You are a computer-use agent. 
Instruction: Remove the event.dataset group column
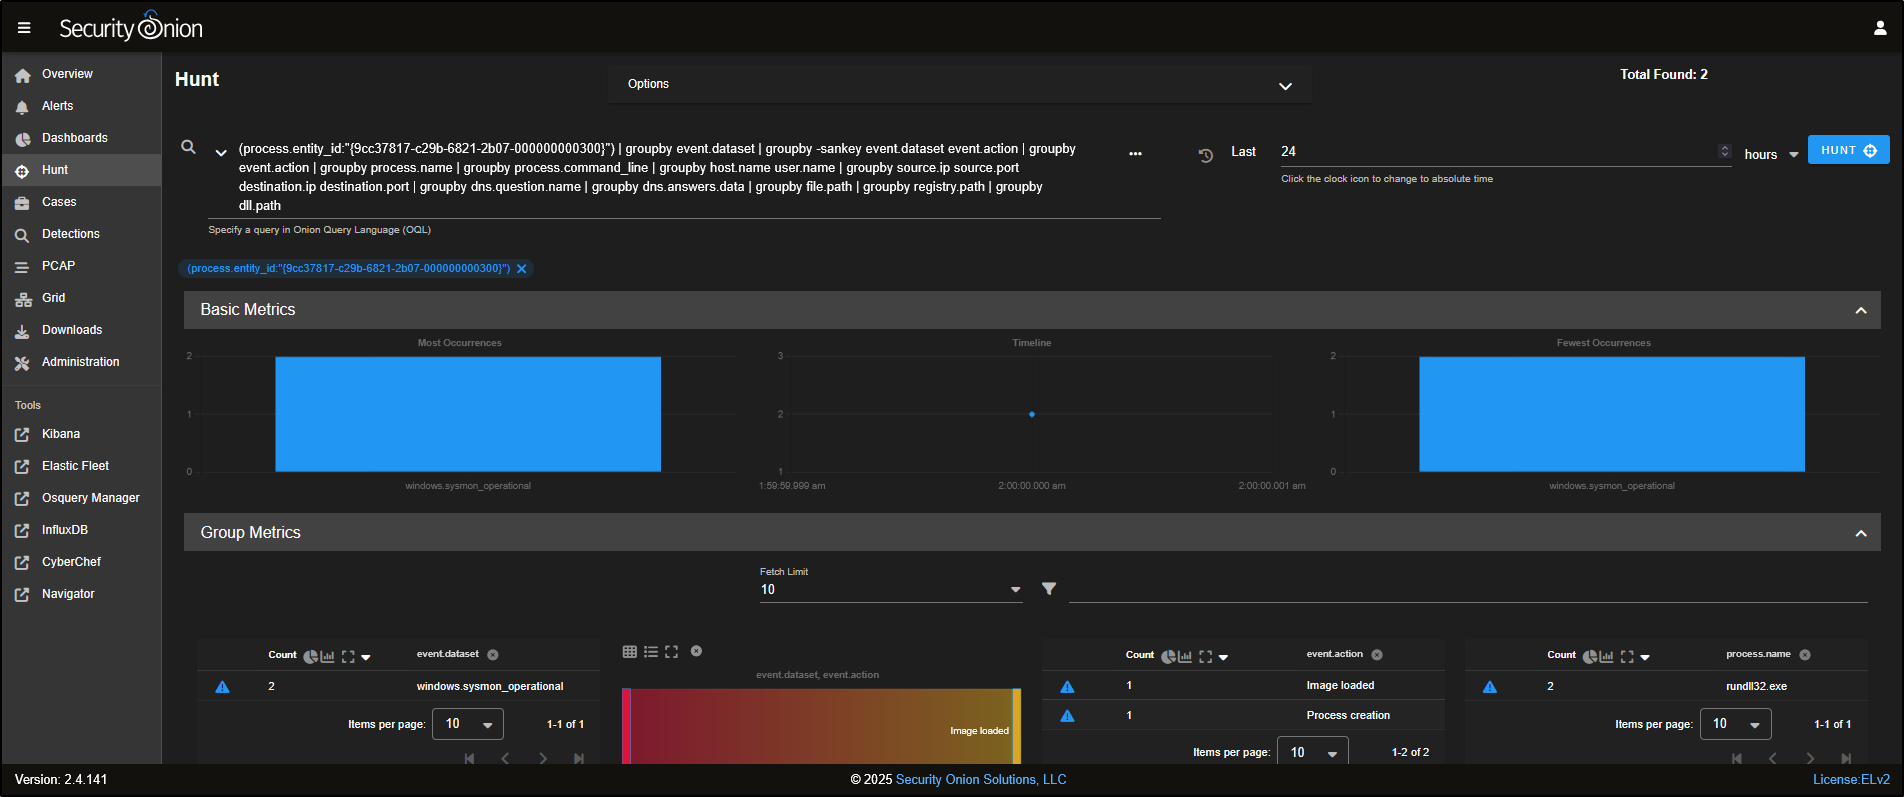click(493, 655)
